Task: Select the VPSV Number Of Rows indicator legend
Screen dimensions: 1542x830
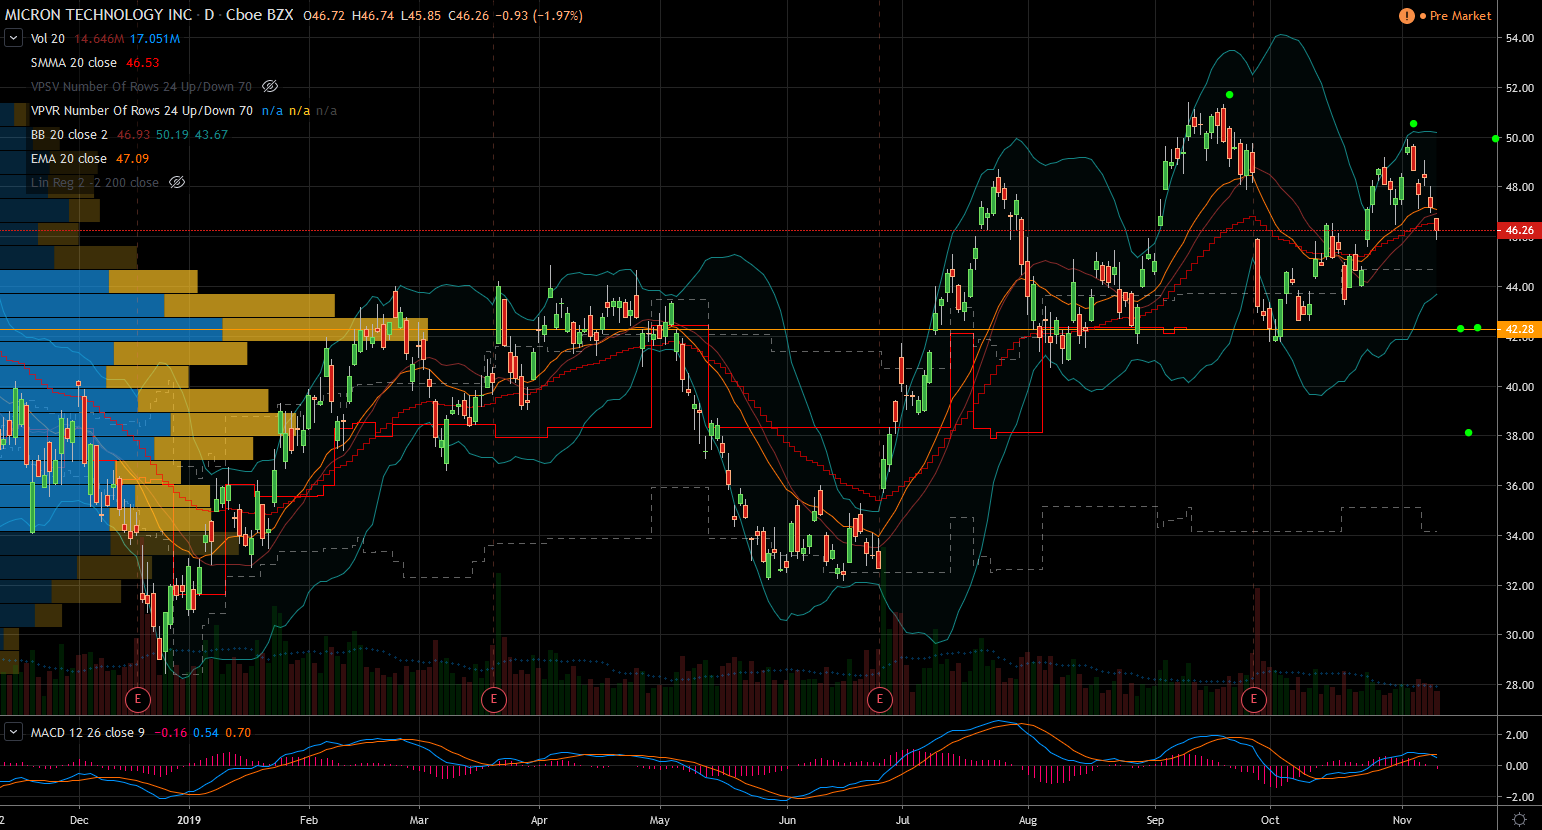Action: pos(141,87)
